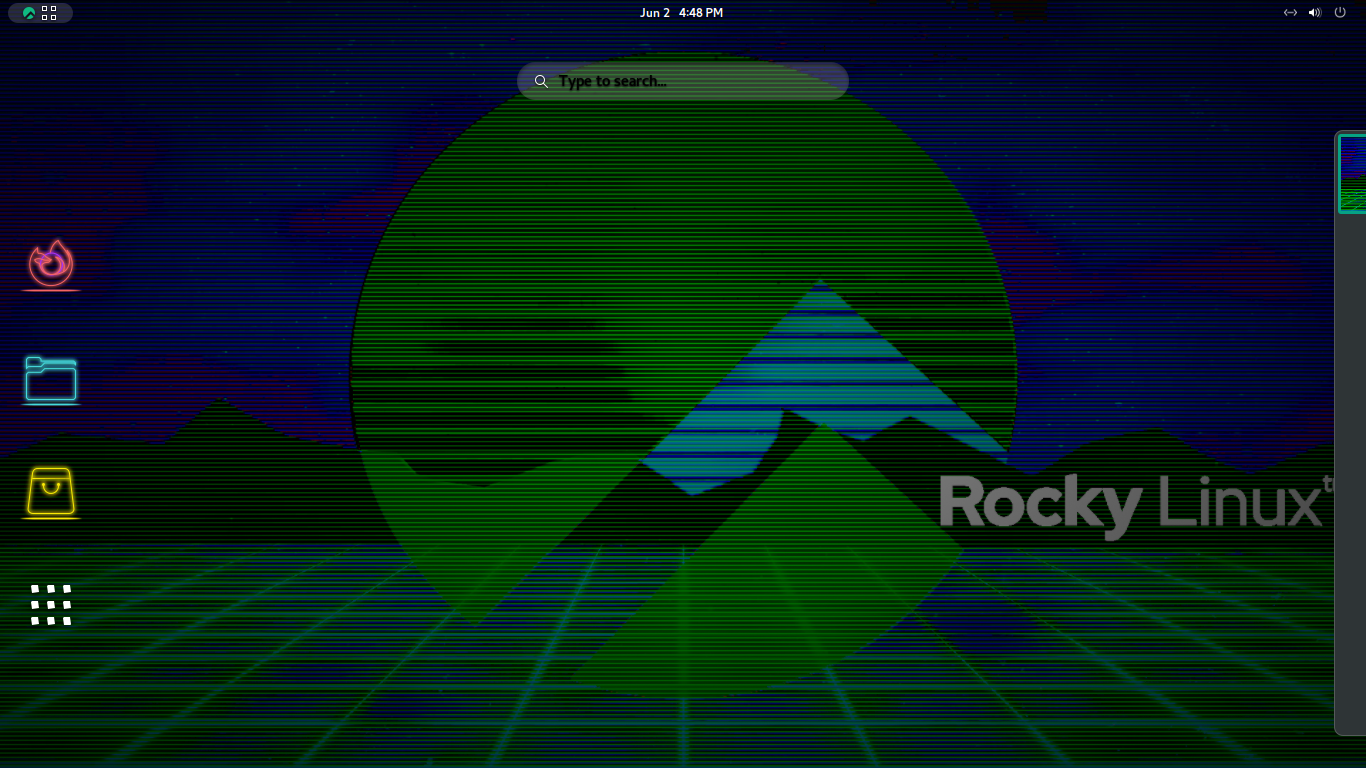Click the magnifier icon in search bar
The image size is (1366, 768).
click(541, 81)
